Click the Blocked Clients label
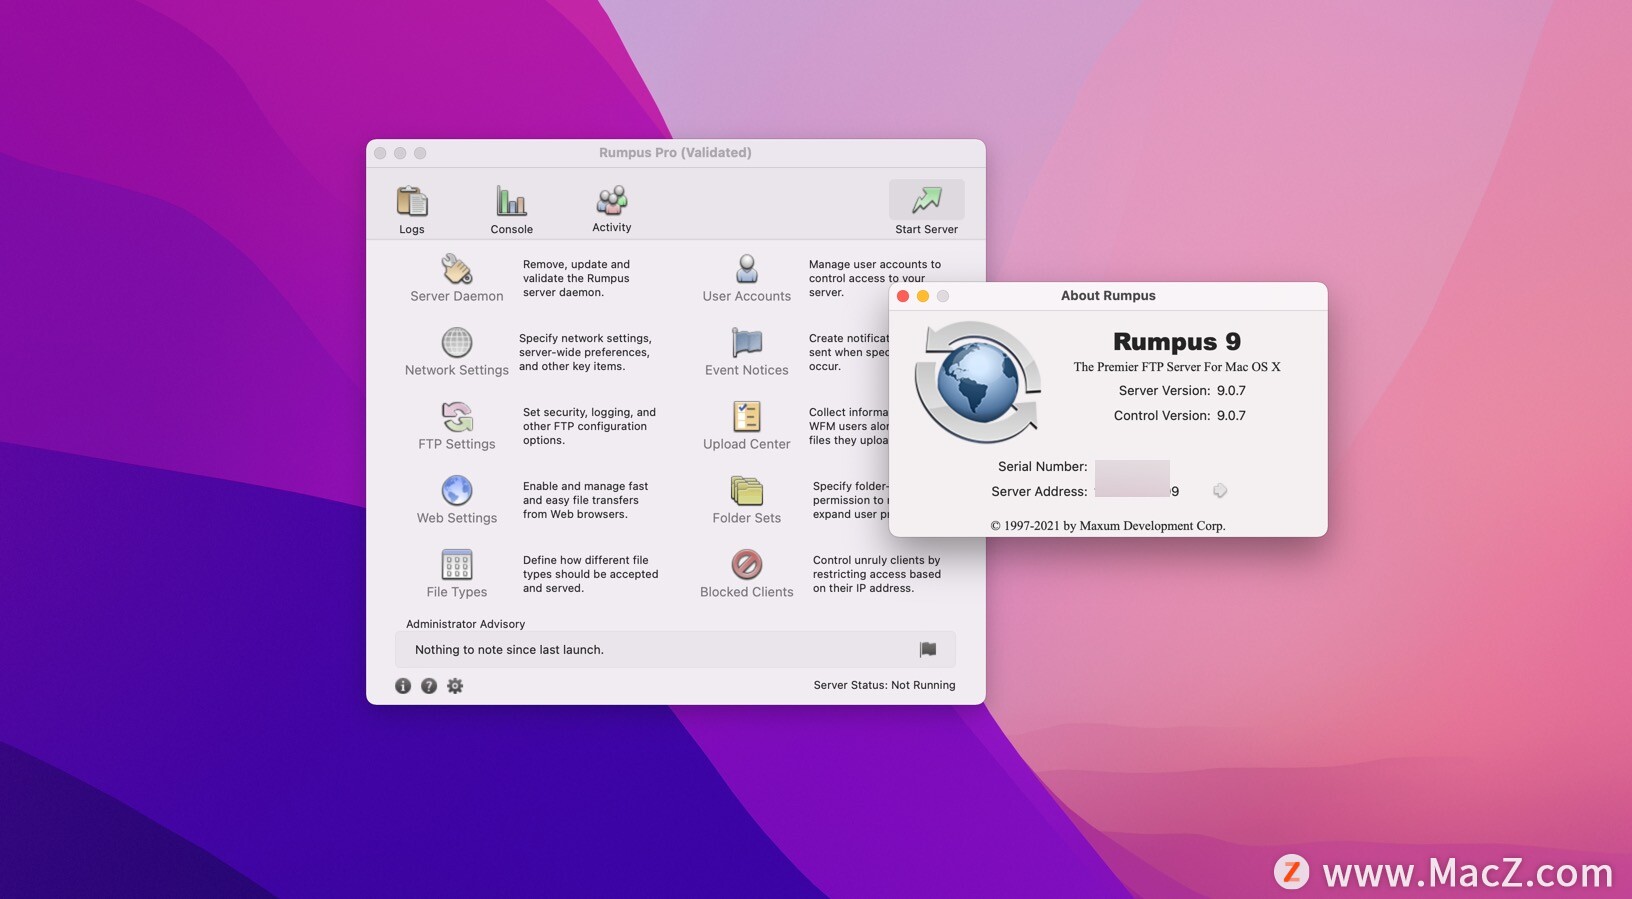The image size is (1632, 899). coord(747,592)
